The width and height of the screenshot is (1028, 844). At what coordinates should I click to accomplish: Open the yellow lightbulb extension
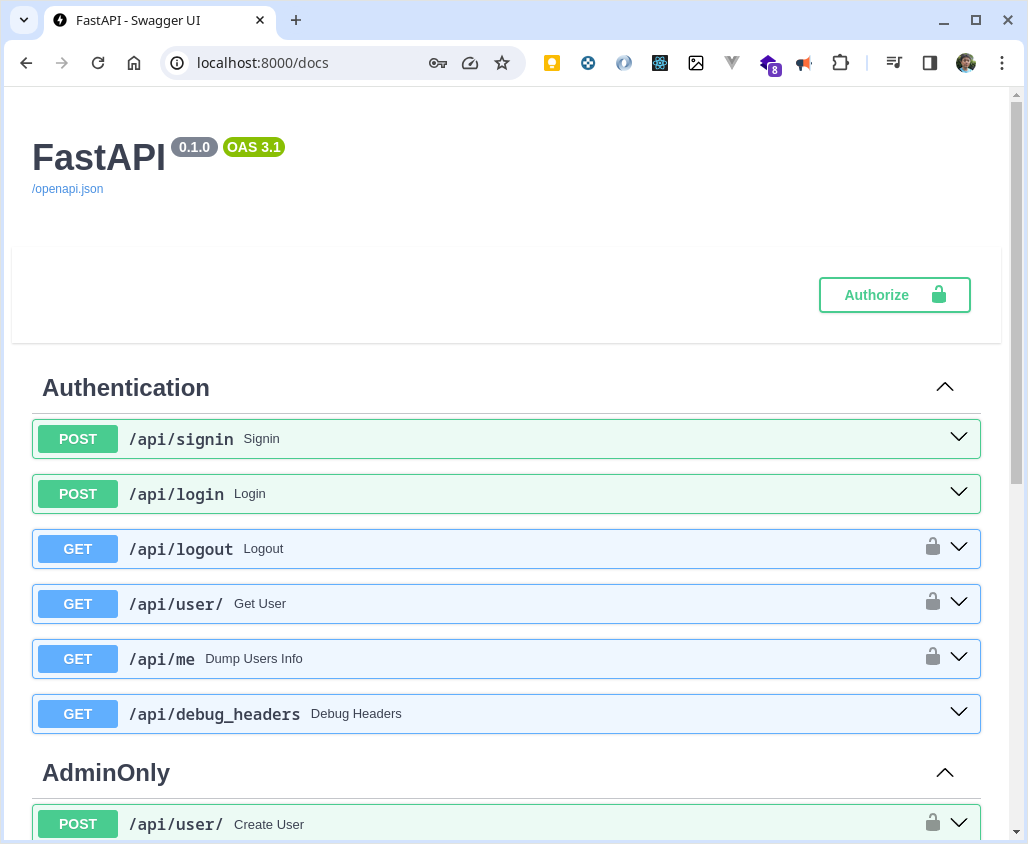point(552,63)
